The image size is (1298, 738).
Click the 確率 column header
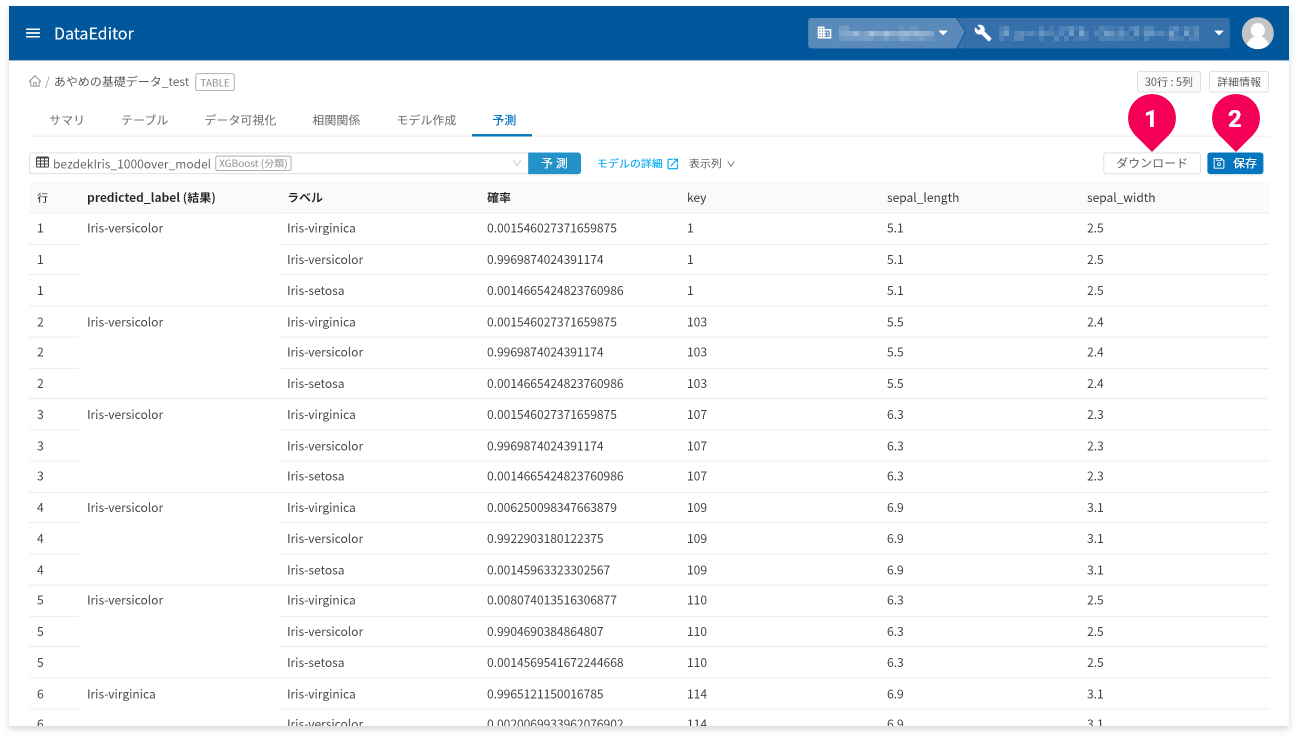click(499, 198)
